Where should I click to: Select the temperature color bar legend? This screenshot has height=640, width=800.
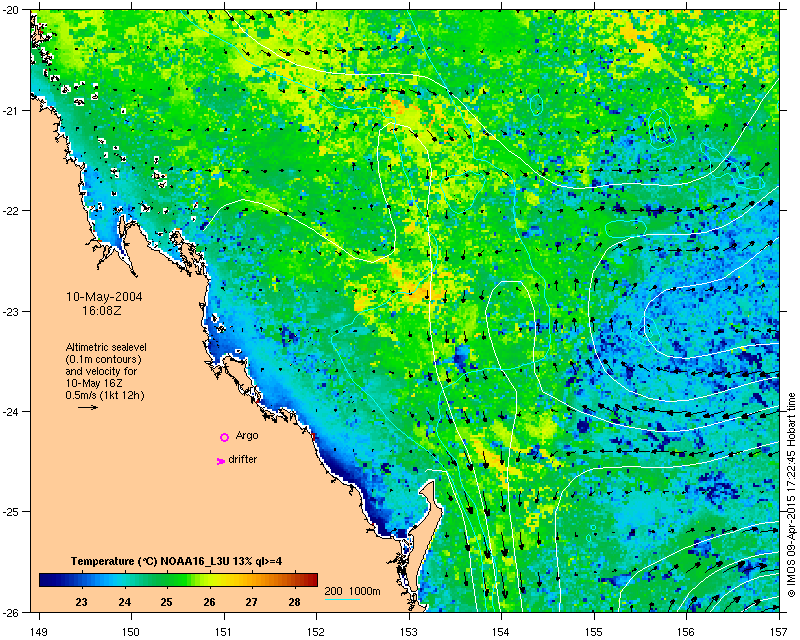click(x=178, y=580)
